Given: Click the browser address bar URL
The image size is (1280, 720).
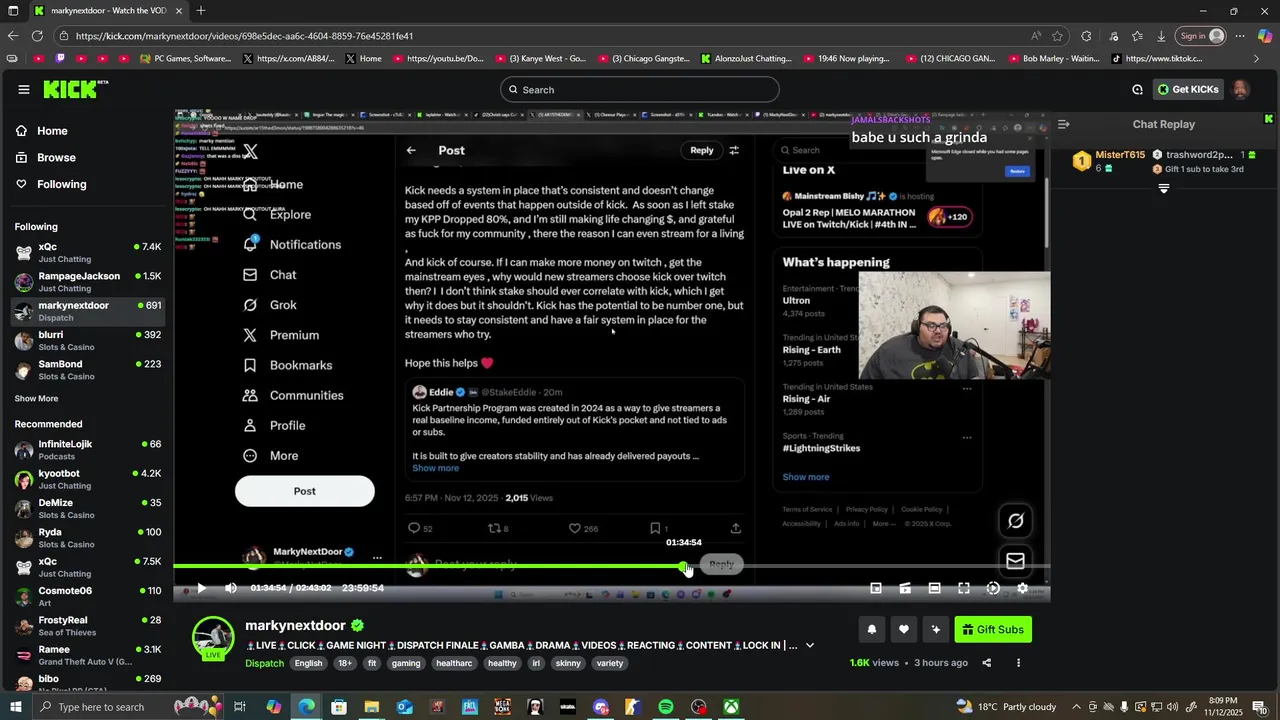Looking at the screenshot, I should 245,36.
